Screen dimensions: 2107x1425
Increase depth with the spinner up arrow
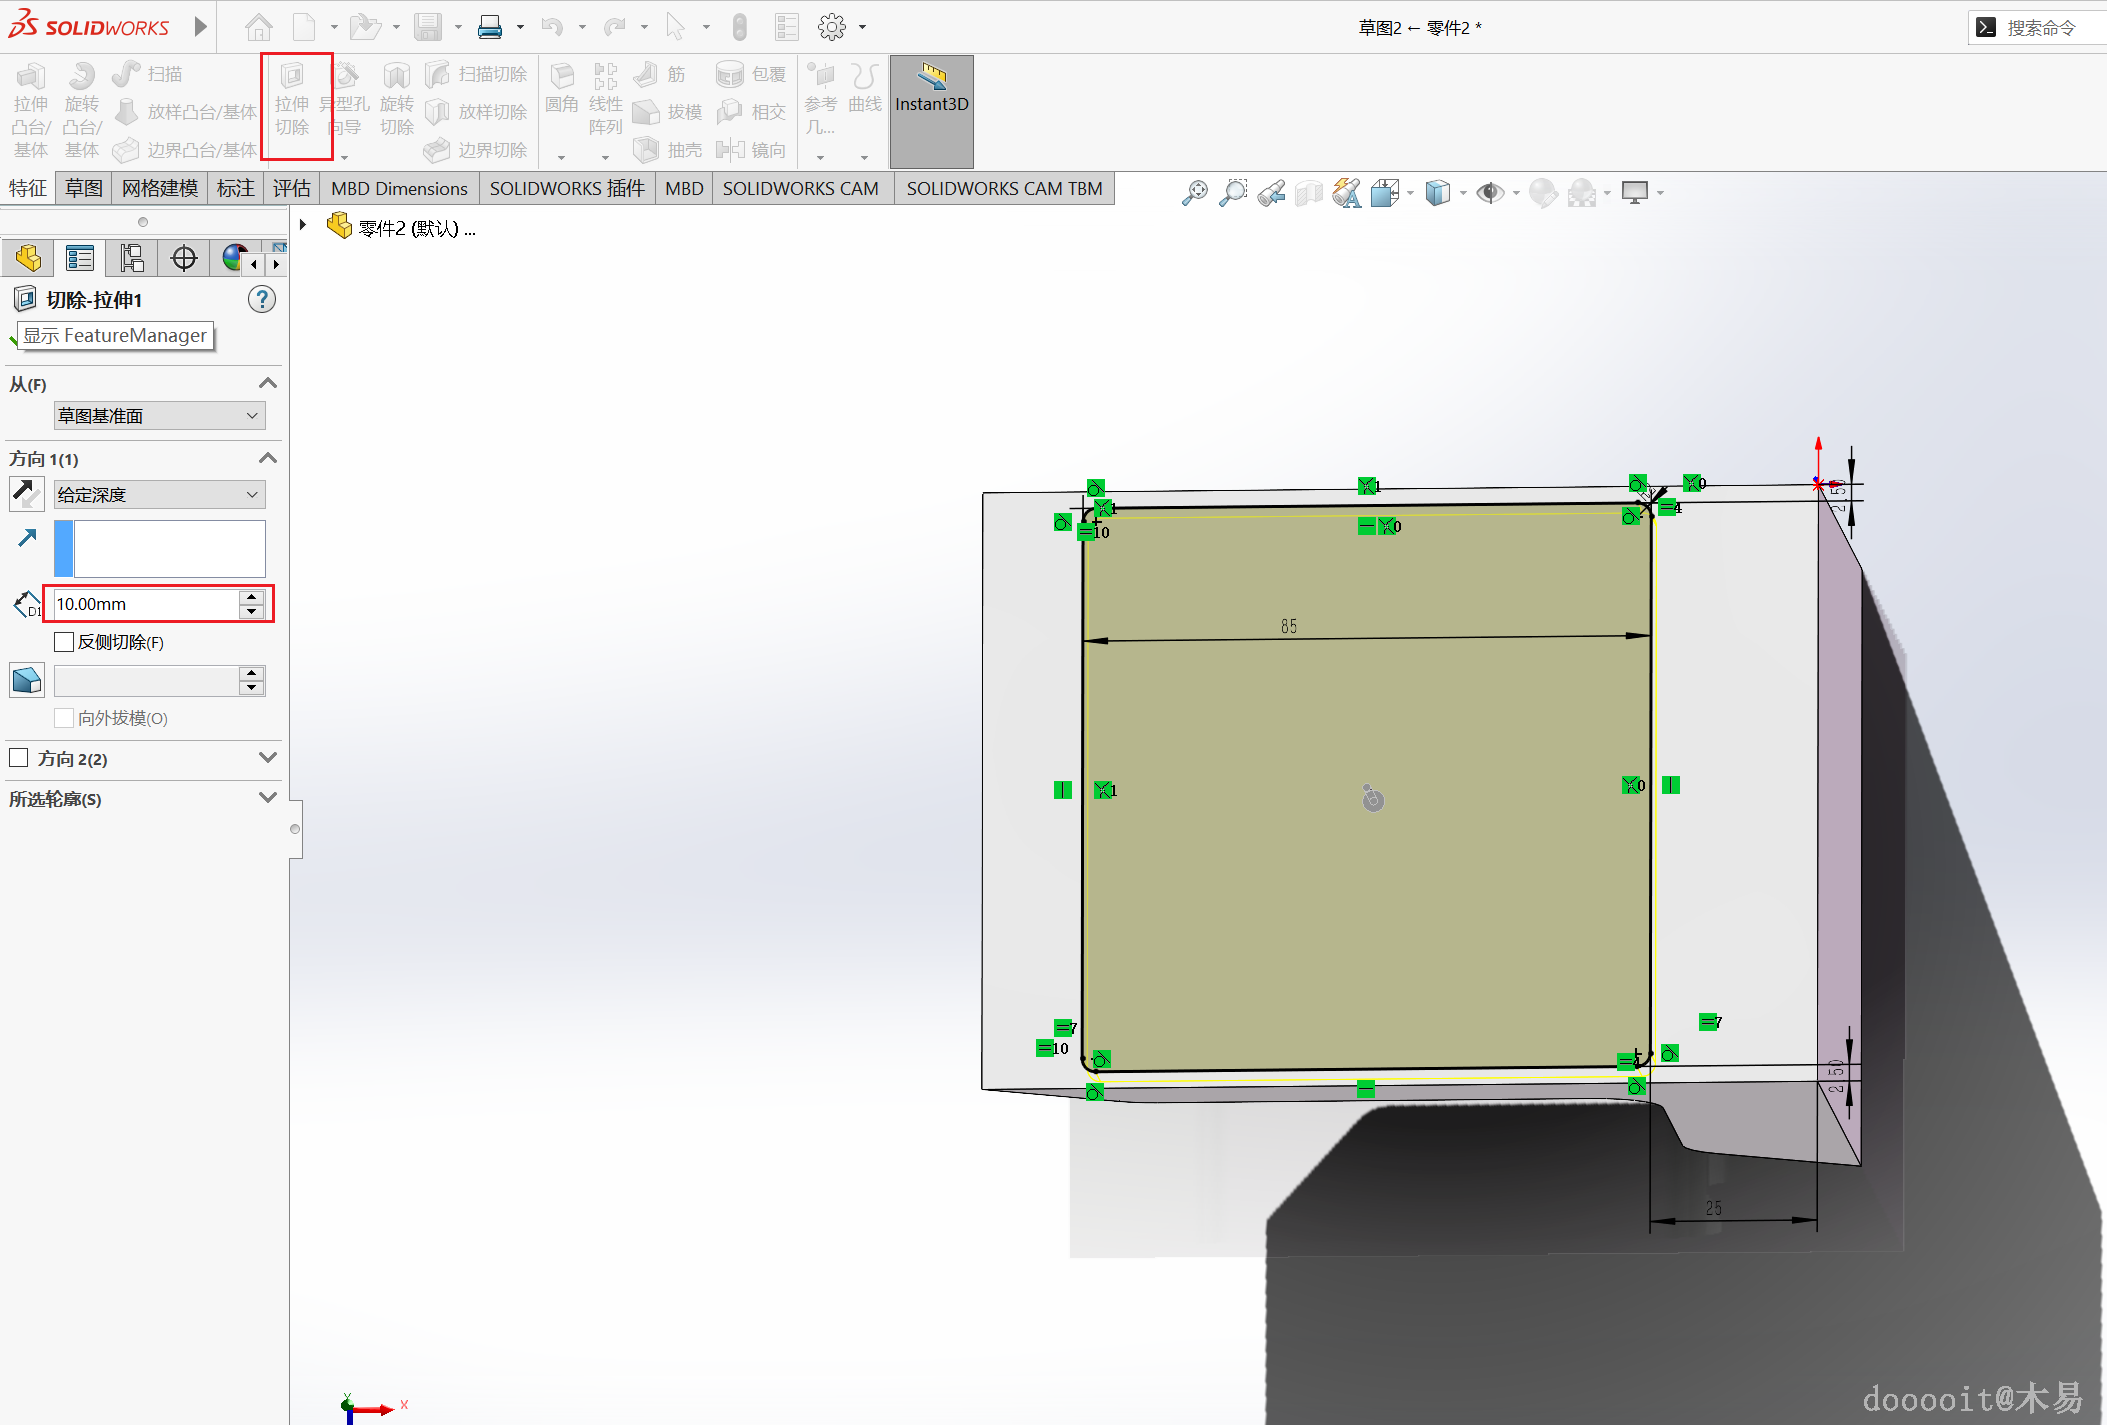252,597
